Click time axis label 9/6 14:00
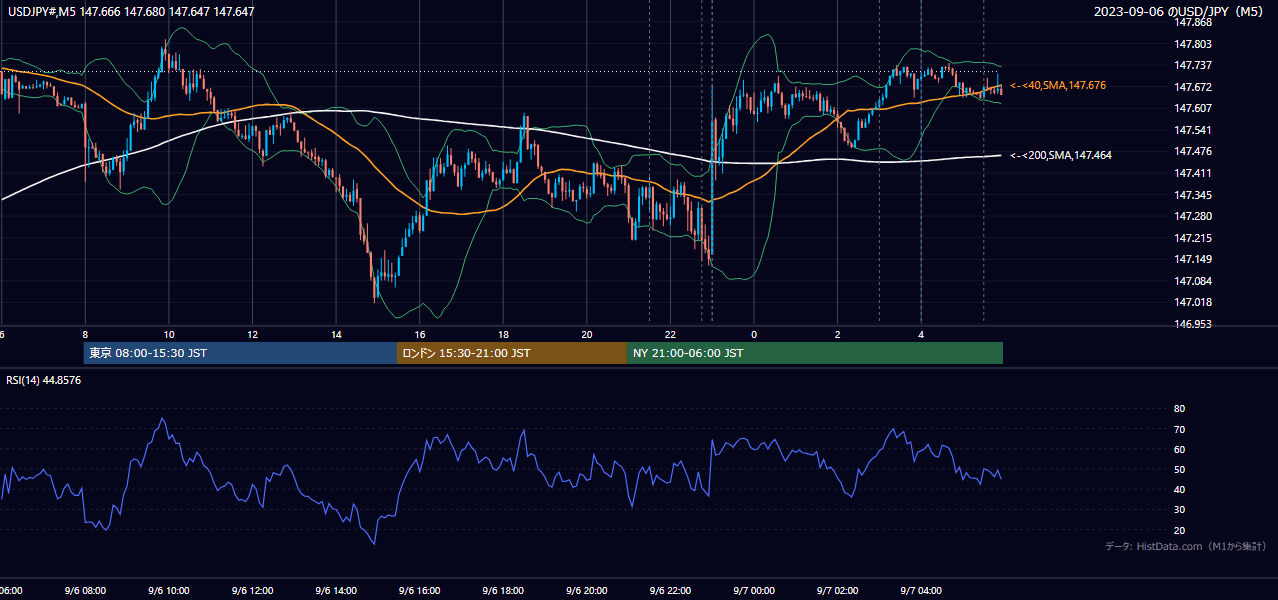1278x600 pixels. click(335, 591)
